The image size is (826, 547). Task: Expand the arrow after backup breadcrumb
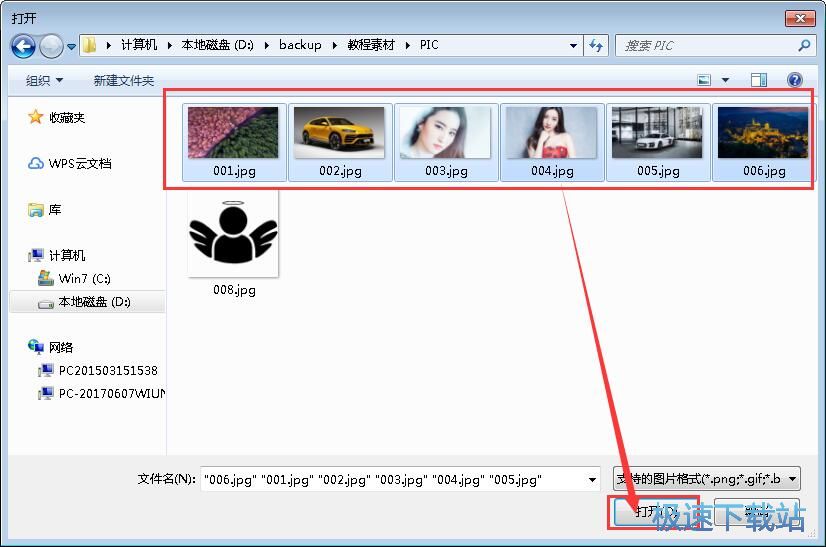click(335, 46)
